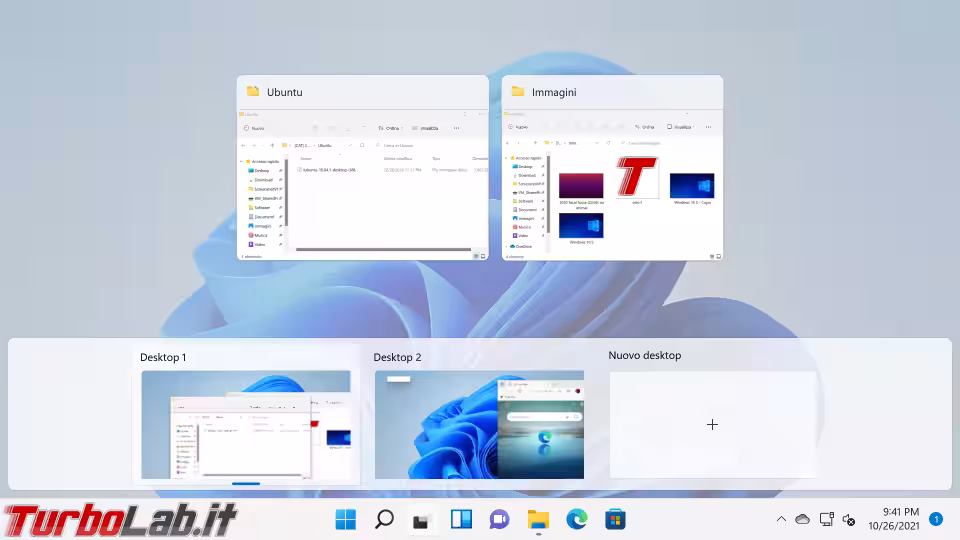
Task: Switch to Desktop 1 thumbnail
Action: (246, 424)
